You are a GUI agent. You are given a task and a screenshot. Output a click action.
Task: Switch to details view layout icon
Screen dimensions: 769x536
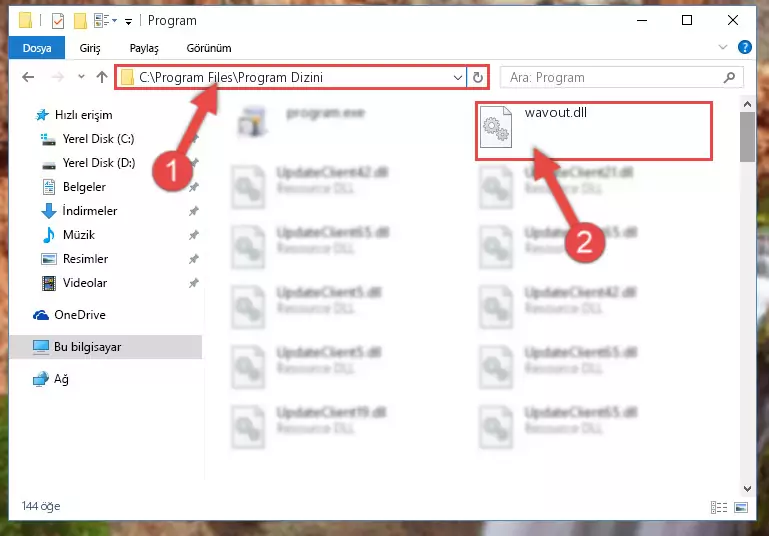click(718, 507)
